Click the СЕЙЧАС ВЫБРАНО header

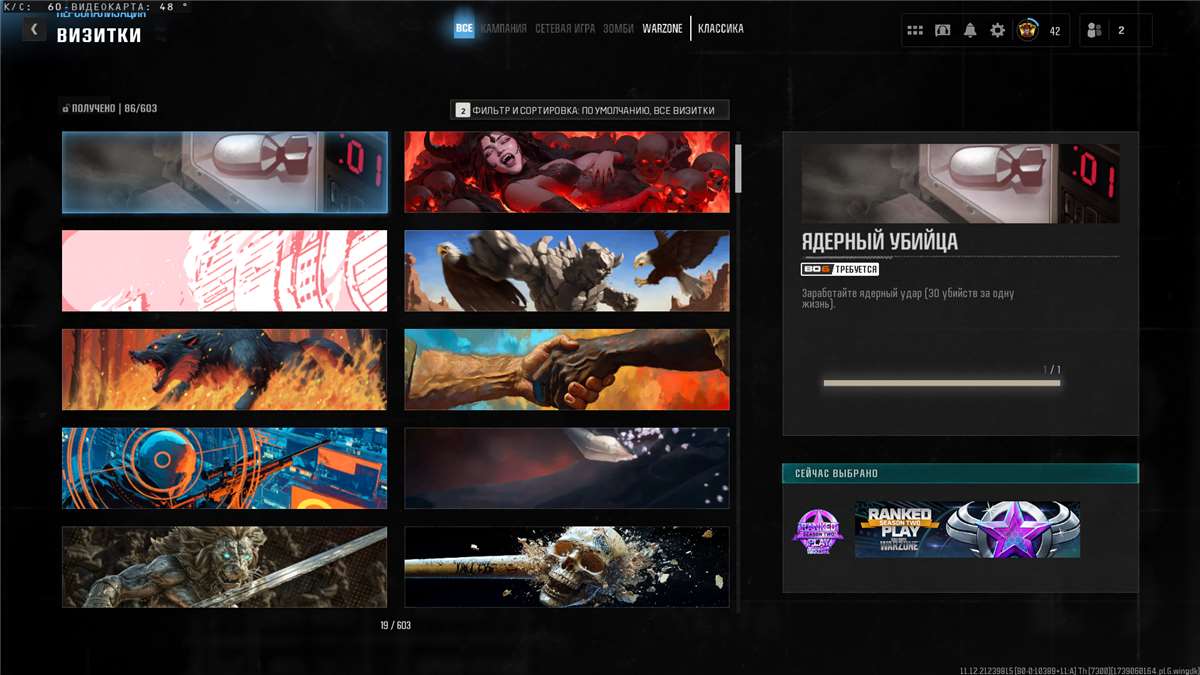[960, 473]
